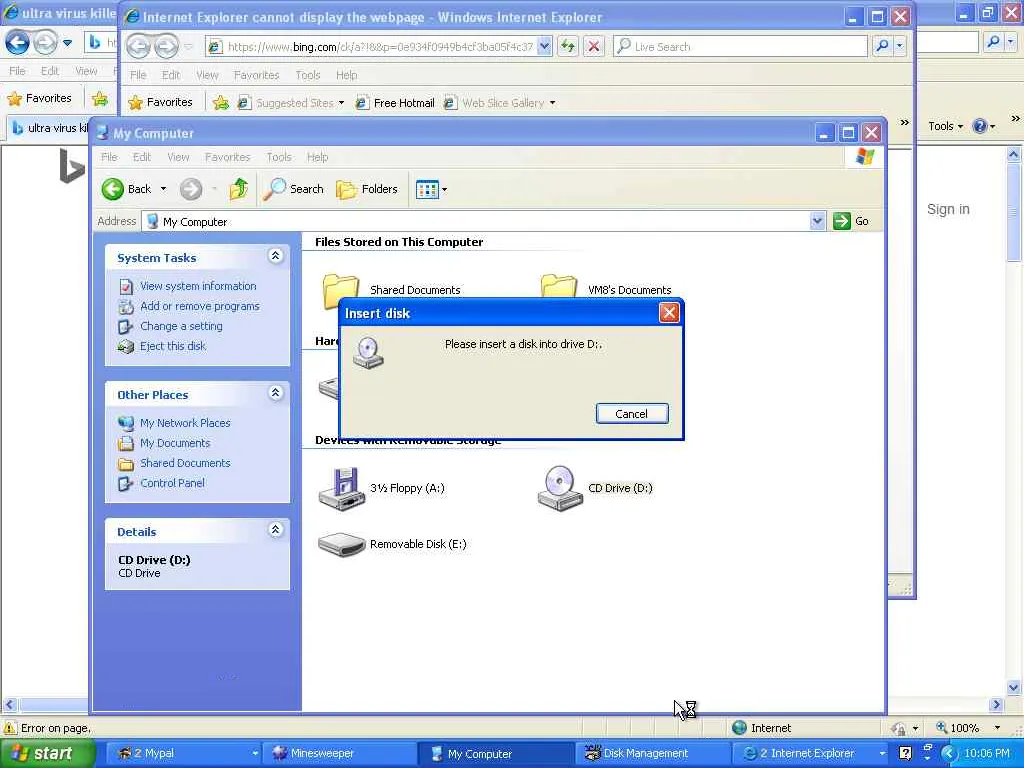Click the Back button in My Computer
The height and width of the screenshot is (768, 1024).
127,189
